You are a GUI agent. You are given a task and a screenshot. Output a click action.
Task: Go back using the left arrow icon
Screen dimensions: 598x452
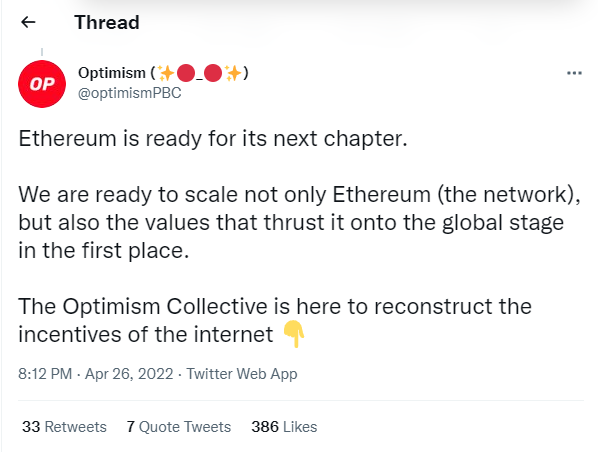click(x=28, y=23)
